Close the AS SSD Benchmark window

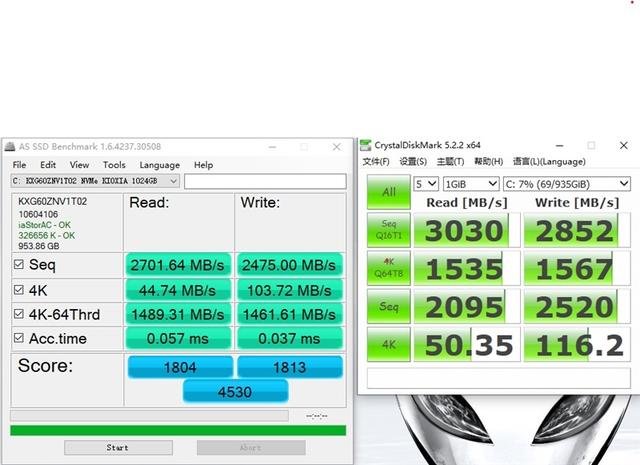[x=337, y=147]
